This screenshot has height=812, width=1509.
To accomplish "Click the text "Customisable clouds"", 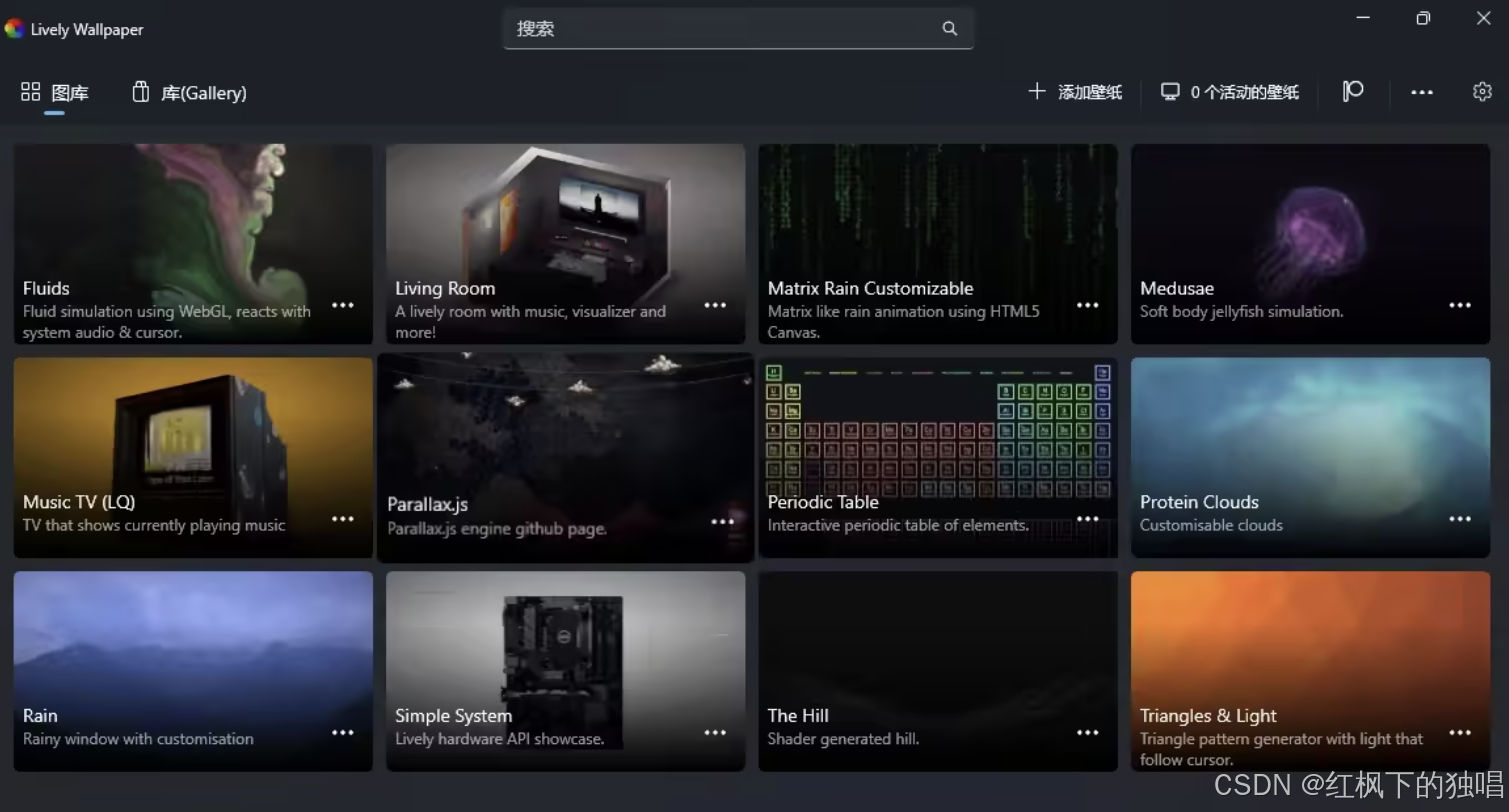I will [x=1211, y=525].
